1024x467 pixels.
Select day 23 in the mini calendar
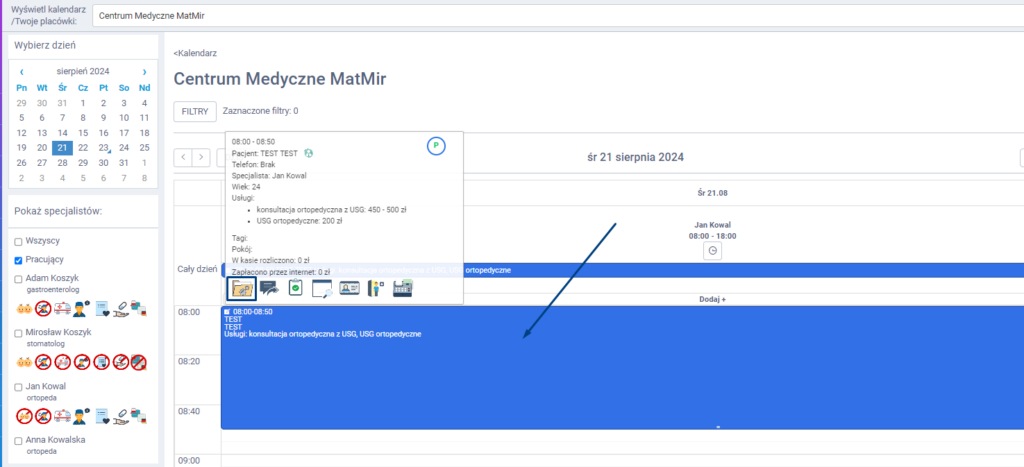103,147
